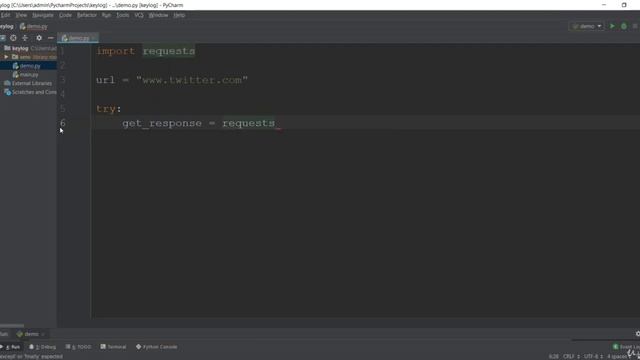Click the url string "www.twitter.com"

pyautogui.click(x=192, y=80)
